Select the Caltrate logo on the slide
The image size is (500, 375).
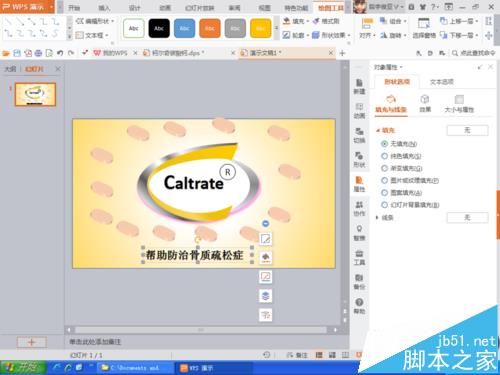[x=199, y=183]
